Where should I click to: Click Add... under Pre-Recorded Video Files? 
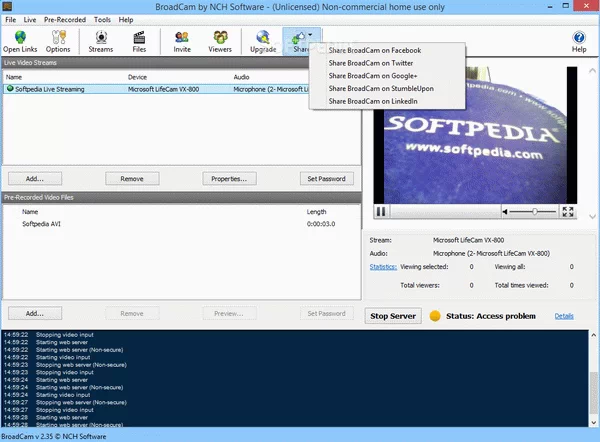pyautogui.click(x=35, y=313)
